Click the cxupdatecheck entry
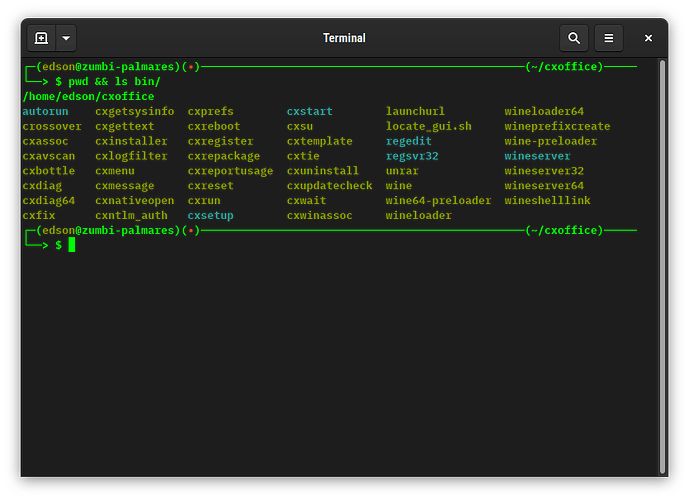689x500 pixels. tap(330, 185)
